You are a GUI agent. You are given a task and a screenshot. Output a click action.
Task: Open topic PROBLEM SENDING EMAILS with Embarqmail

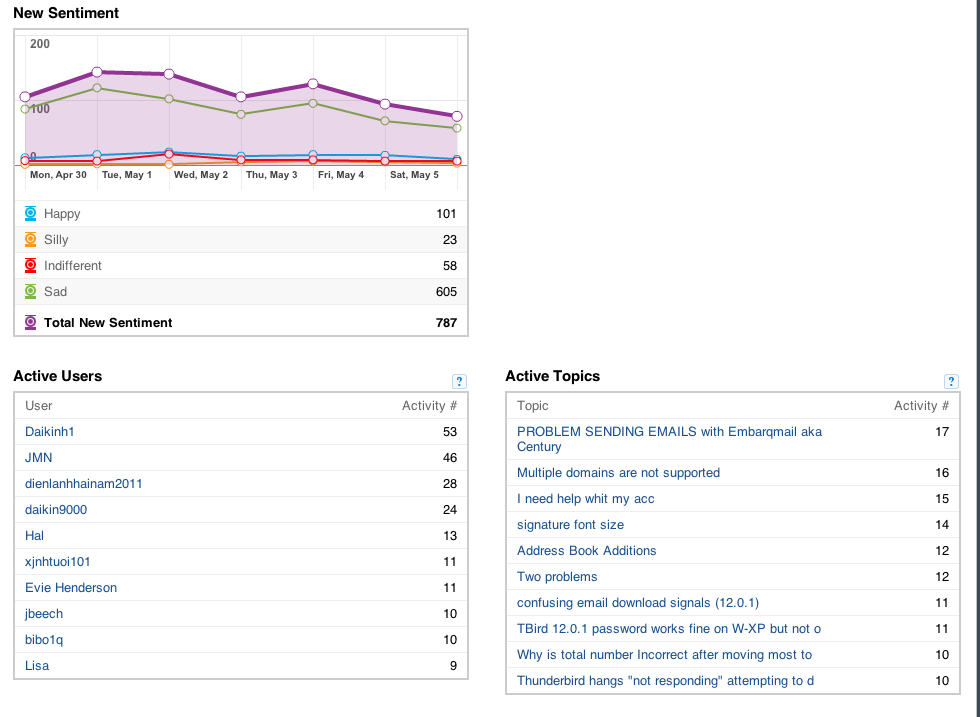pyautogui.click(x=669, y=439)
